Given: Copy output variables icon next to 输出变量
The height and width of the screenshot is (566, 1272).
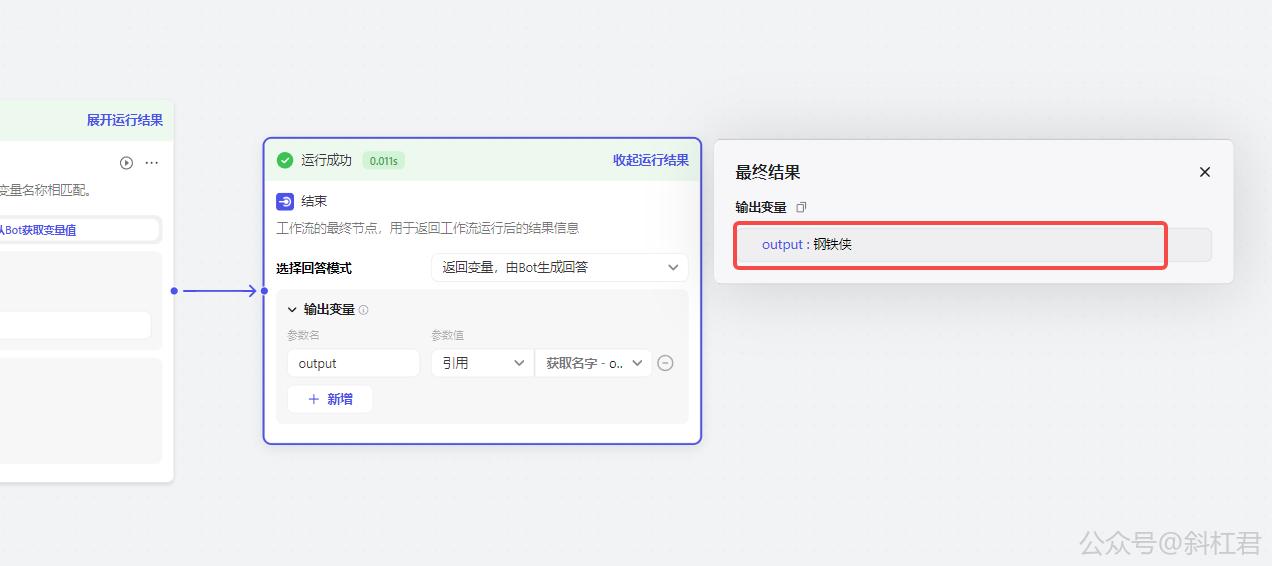Looking at the screenshot, I should (x=801, y=207).
